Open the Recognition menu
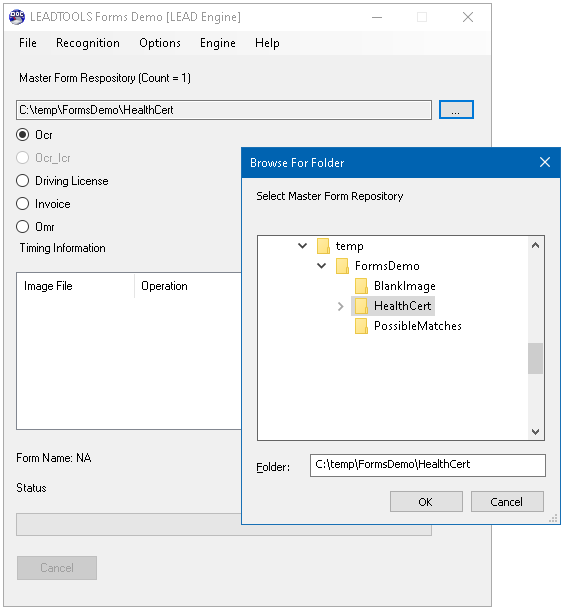Image resolution: width=563 pixels, height=612 pixels. pos(88,43)
